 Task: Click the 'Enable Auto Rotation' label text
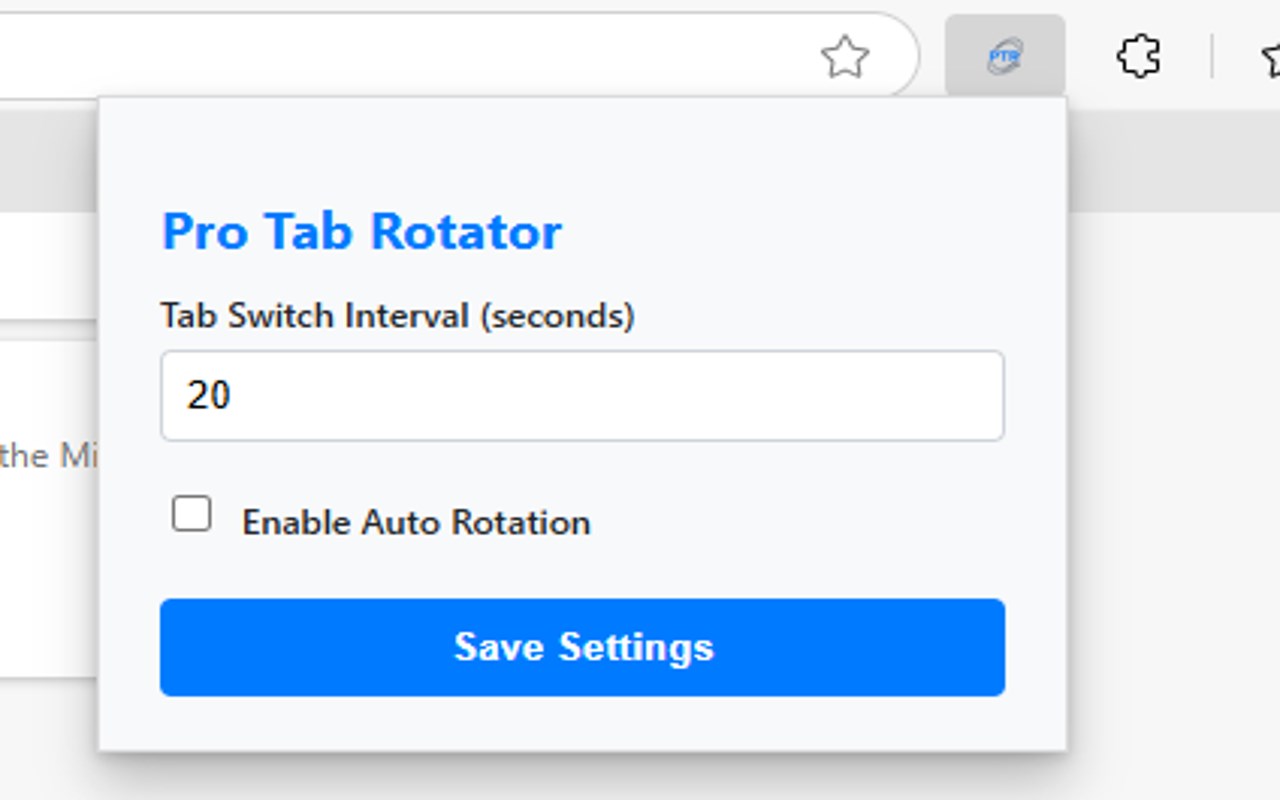(x=416, y=522)
